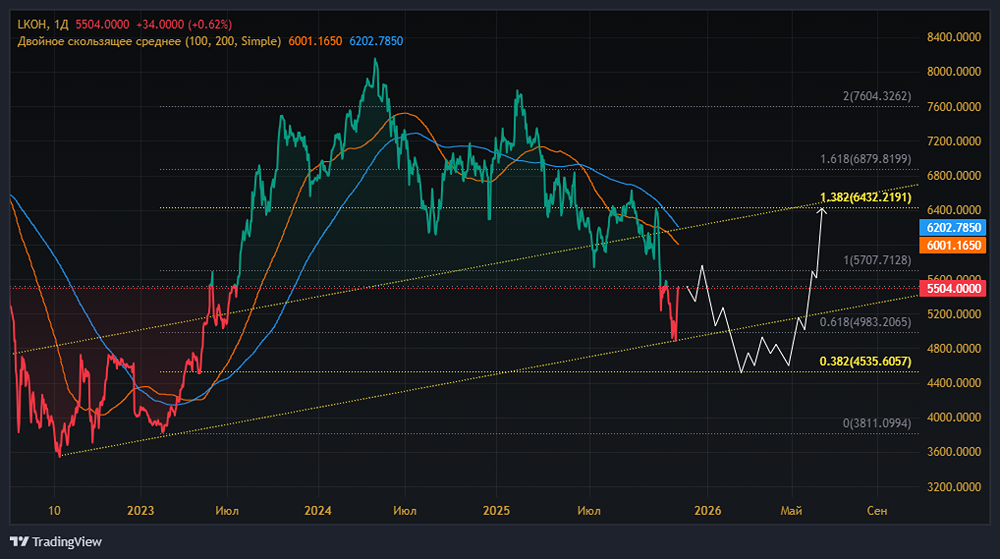The height and width of the screenshot is (559, 1000).
Task: Click the blue 6202.7850 value in the indicator legend
Action: point(376,41)
